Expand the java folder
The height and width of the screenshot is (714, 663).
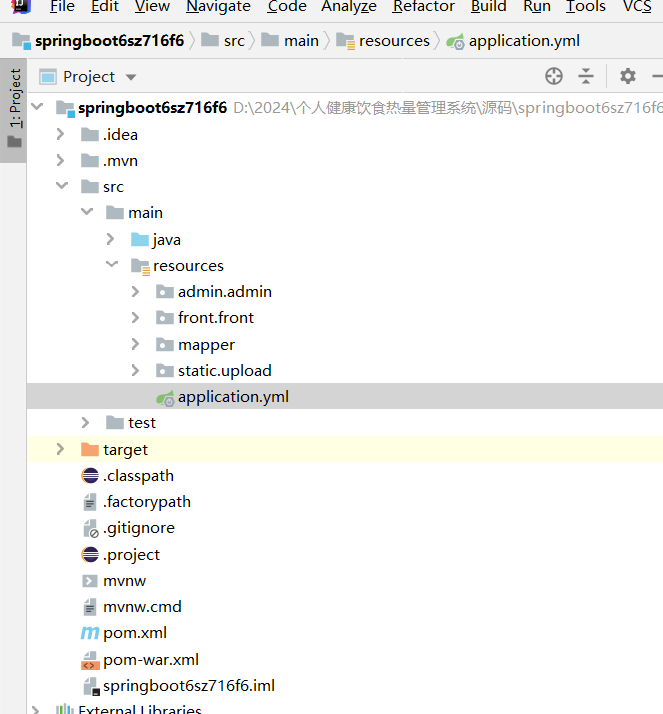point(110,240)
